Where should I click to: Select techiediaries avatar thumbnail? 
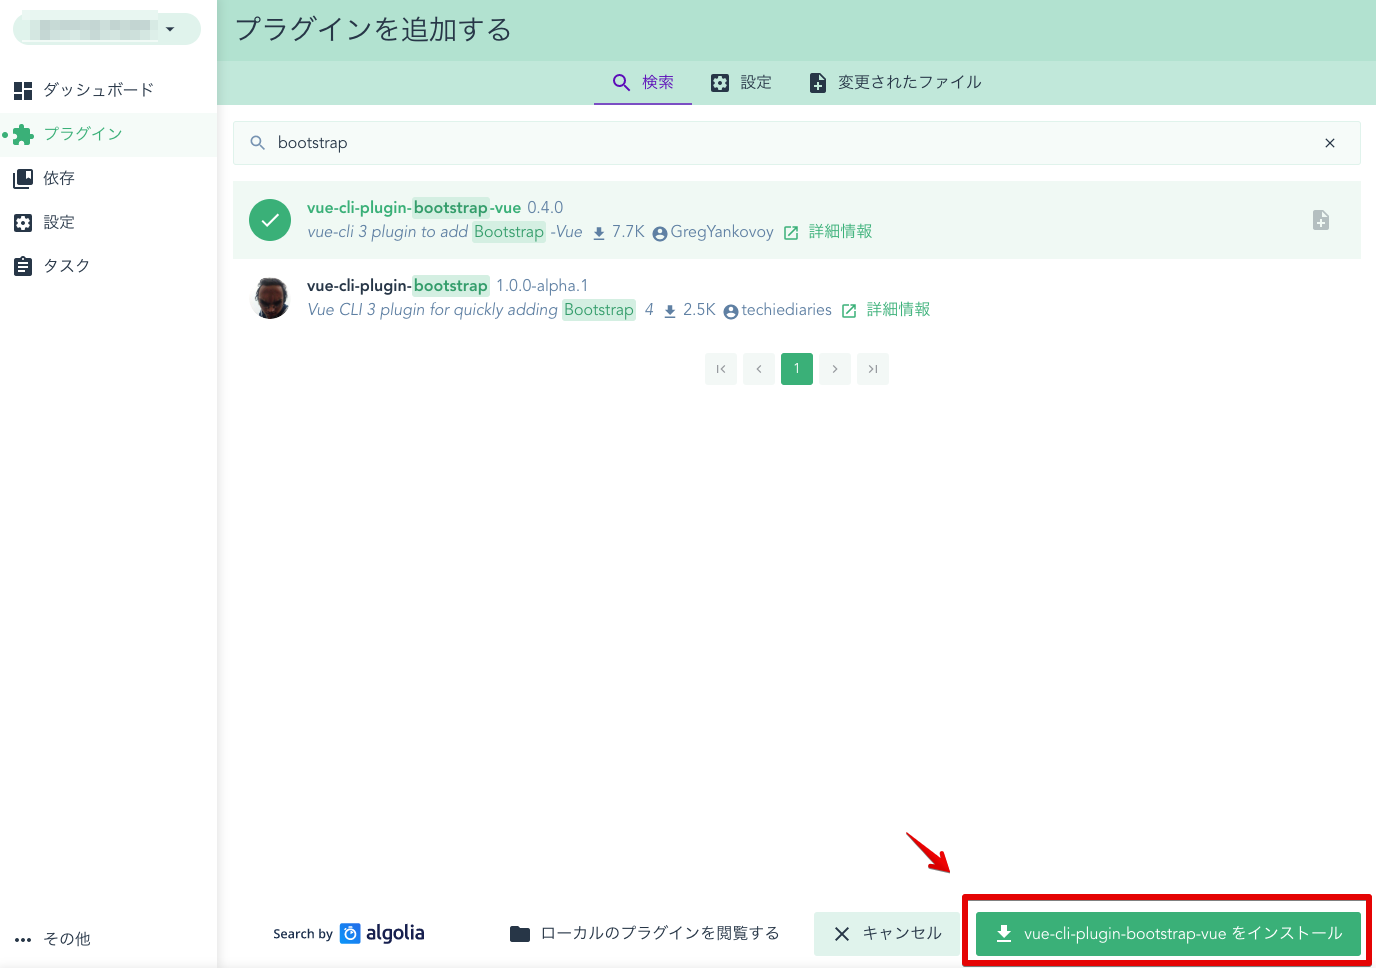270,298
